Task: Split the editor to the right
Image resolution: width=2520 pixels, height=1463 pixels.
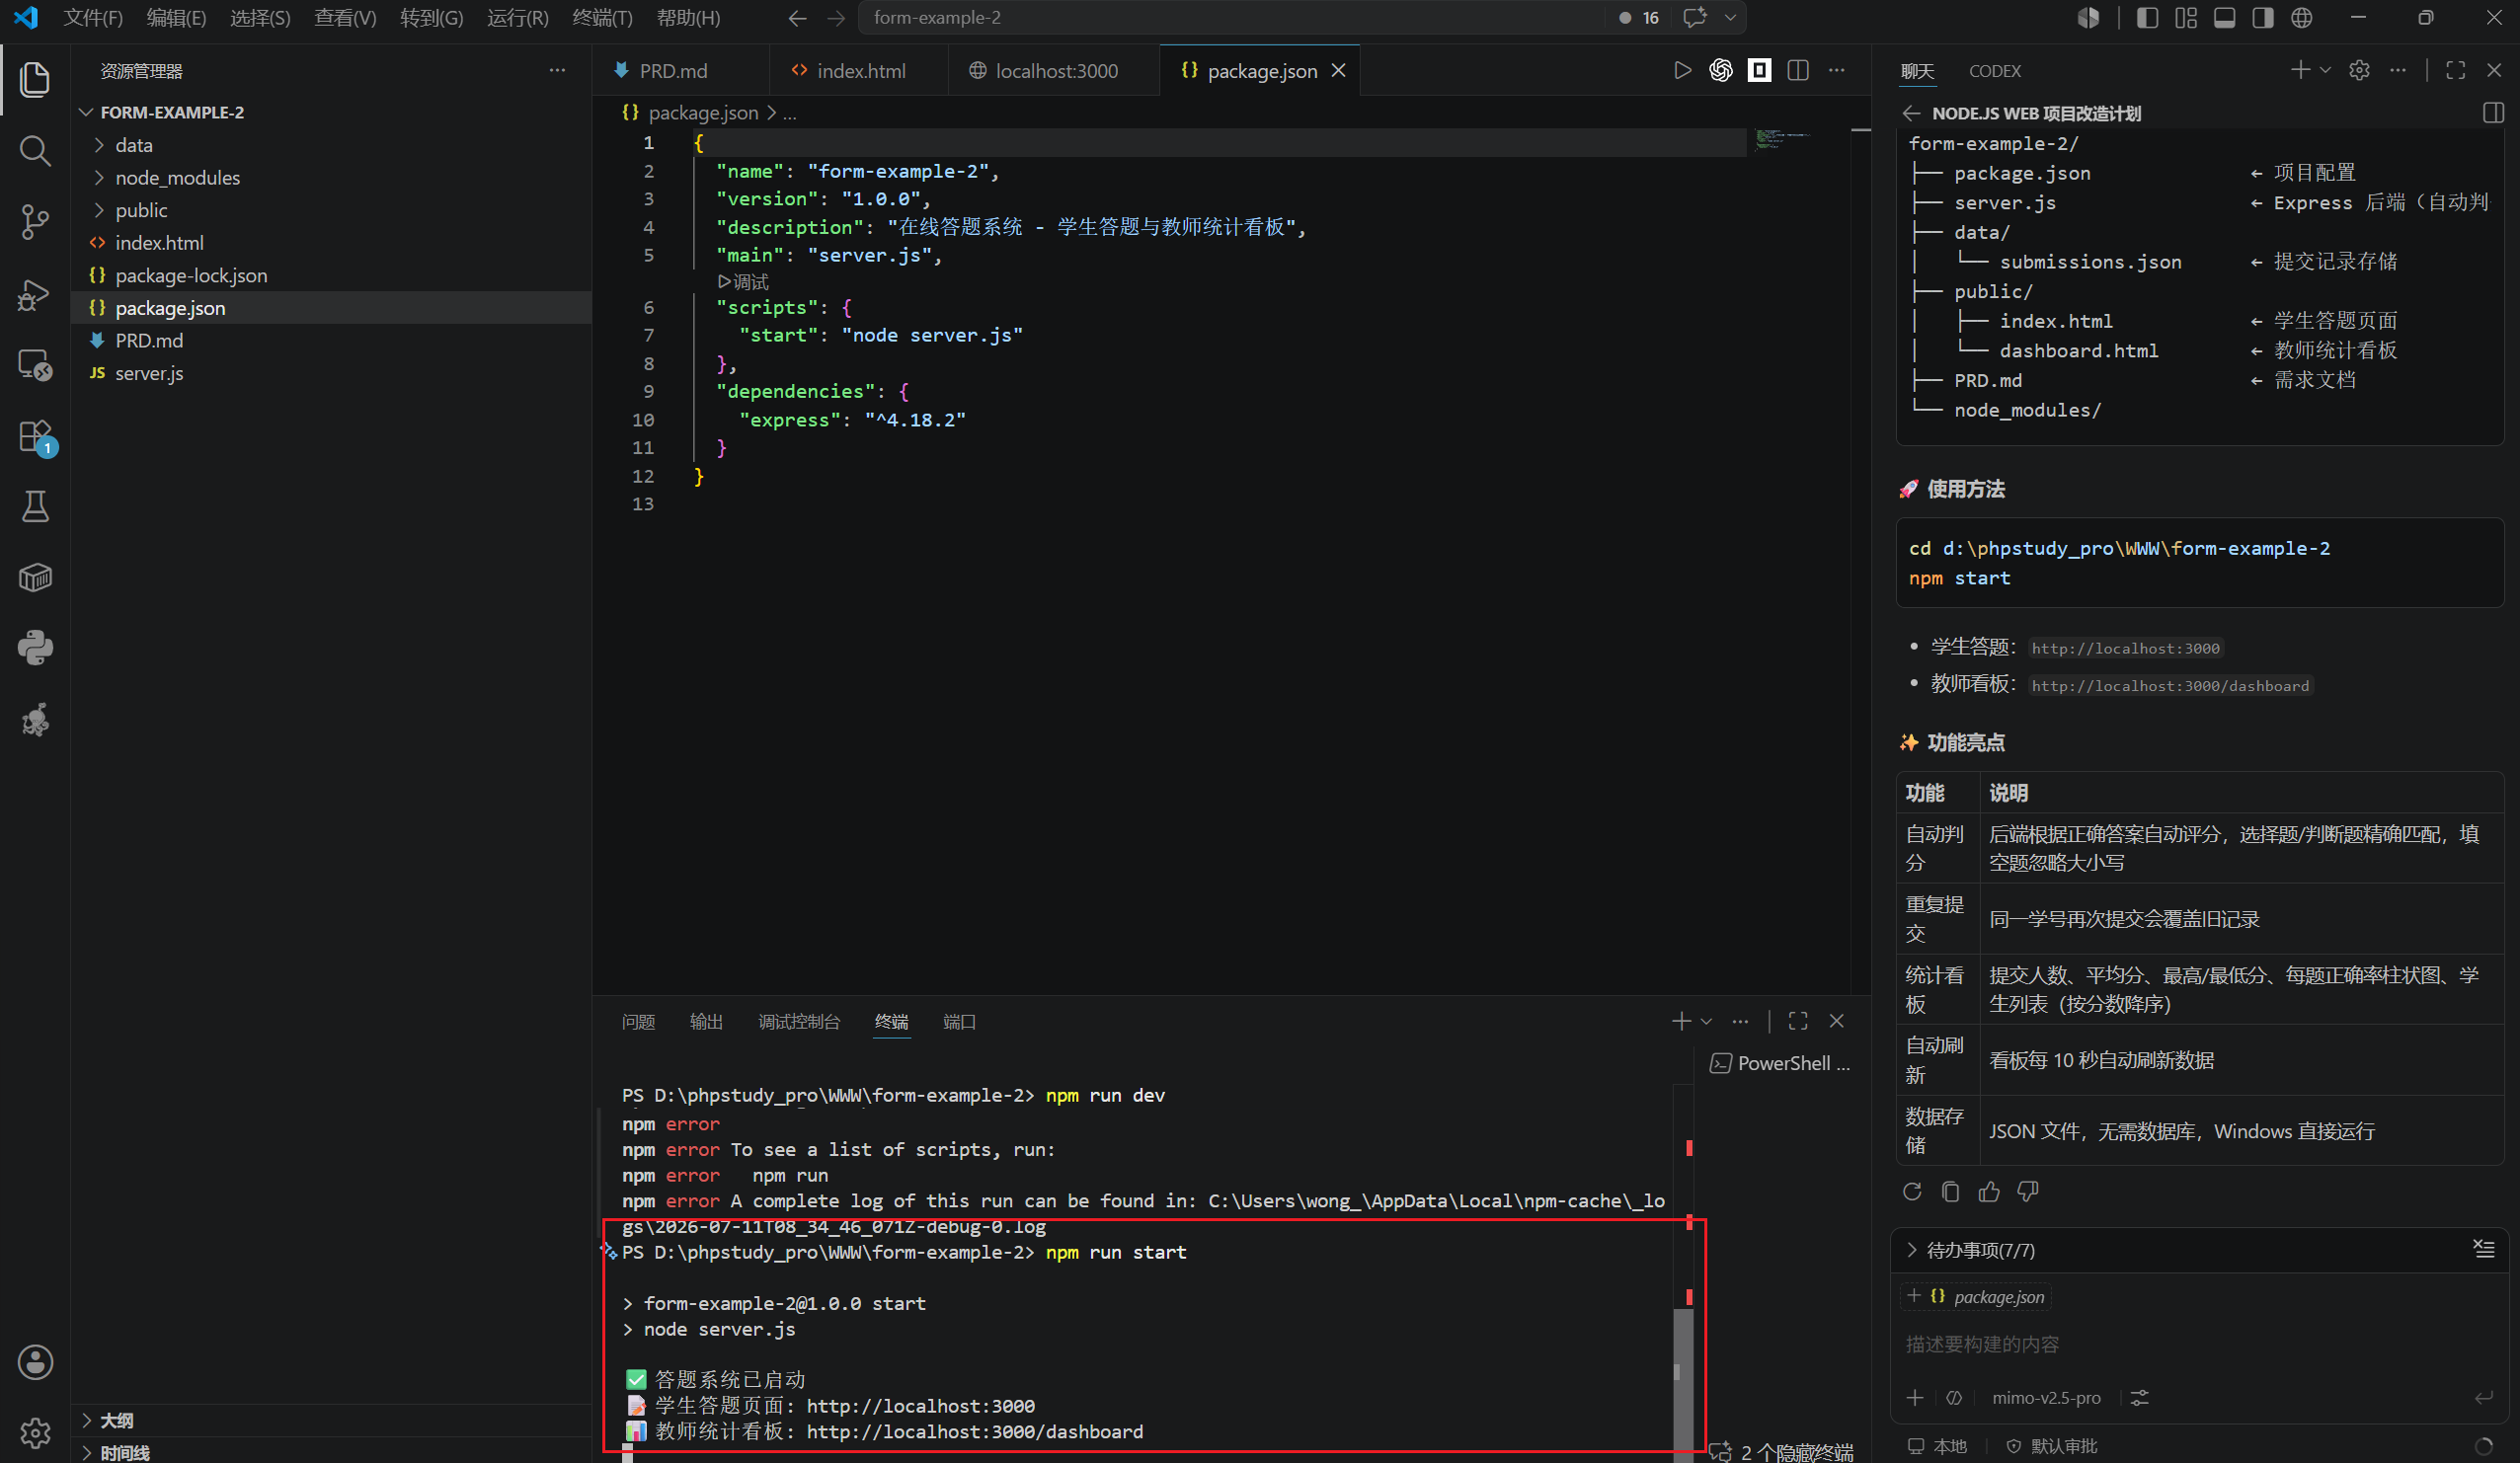Action: tap(1798, 70)
